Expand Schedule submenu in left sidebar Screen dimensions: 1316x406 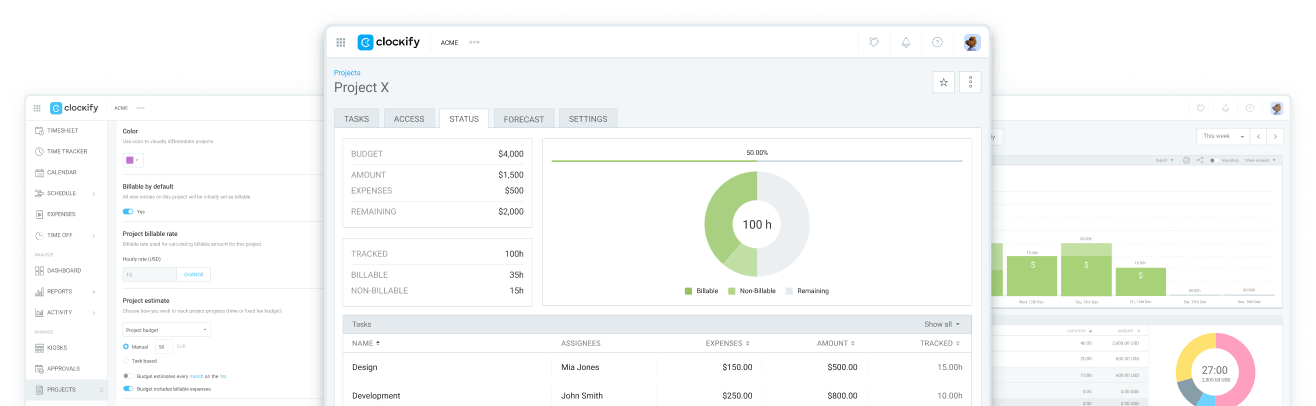(95, 193)
